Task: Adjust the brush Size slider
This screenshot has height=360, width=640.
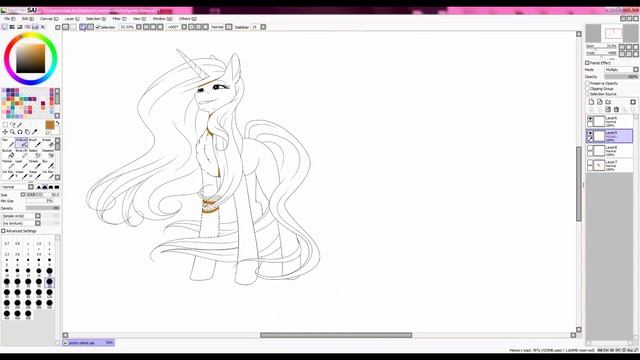Action: click(x=43, y=195)
